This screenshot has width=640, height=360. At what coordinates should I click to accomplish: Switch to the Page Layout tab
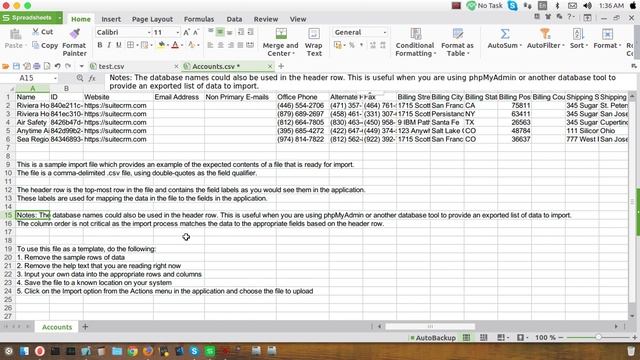tap(152, 19)
